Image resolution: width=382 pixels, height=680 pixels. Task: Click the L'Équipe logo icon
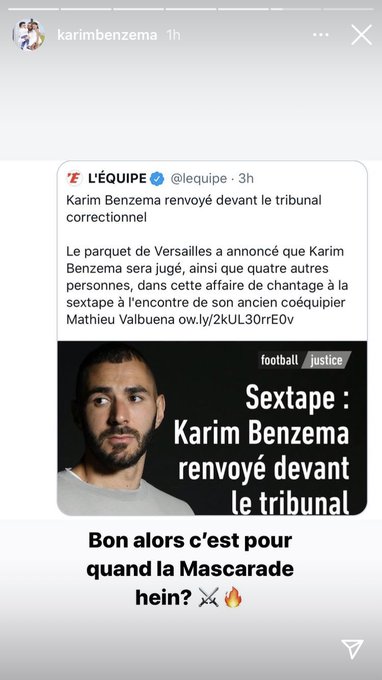[x=75, y=178]
